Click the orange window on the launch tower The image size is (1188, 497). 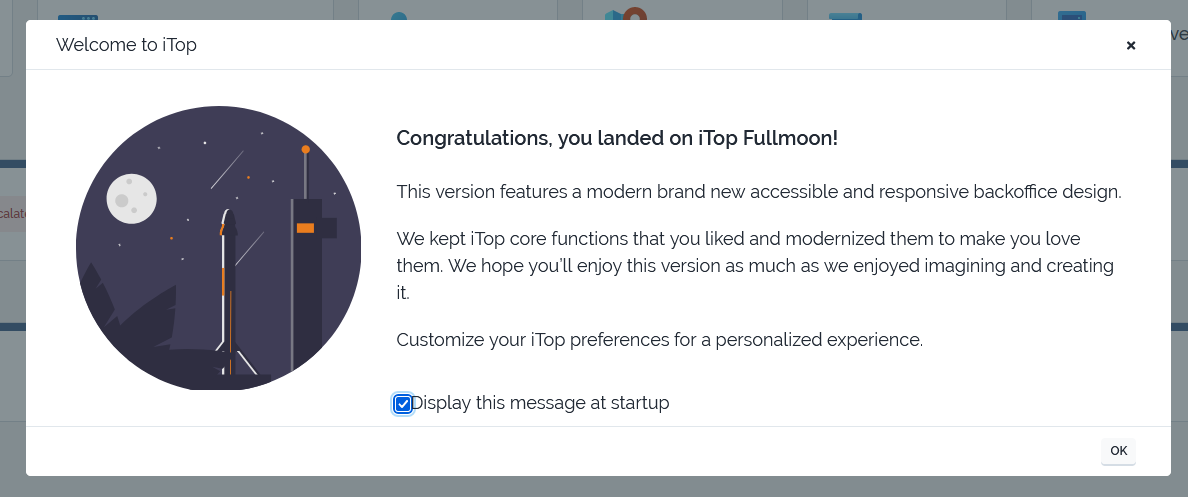[306, 228]
